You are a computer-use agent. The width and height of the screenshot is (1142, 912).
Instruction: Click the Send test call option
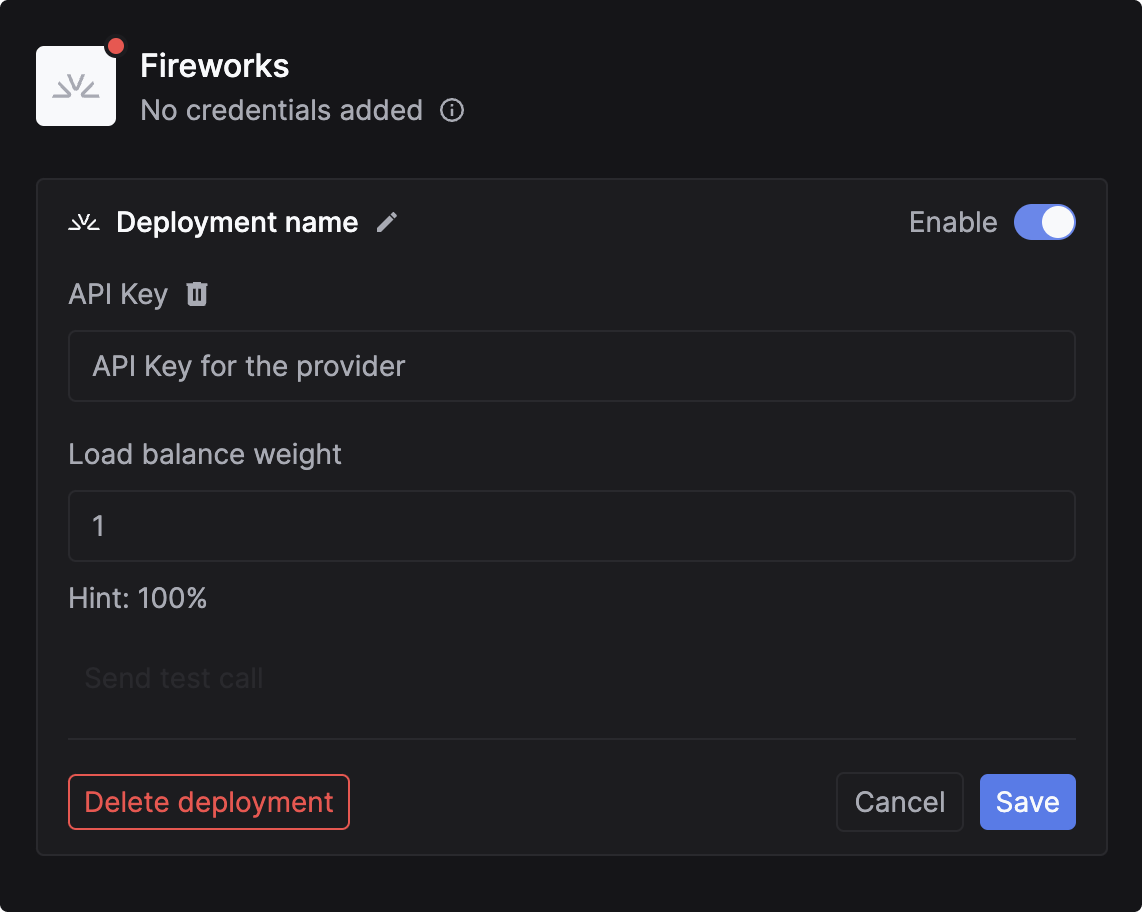coord(172,678)
